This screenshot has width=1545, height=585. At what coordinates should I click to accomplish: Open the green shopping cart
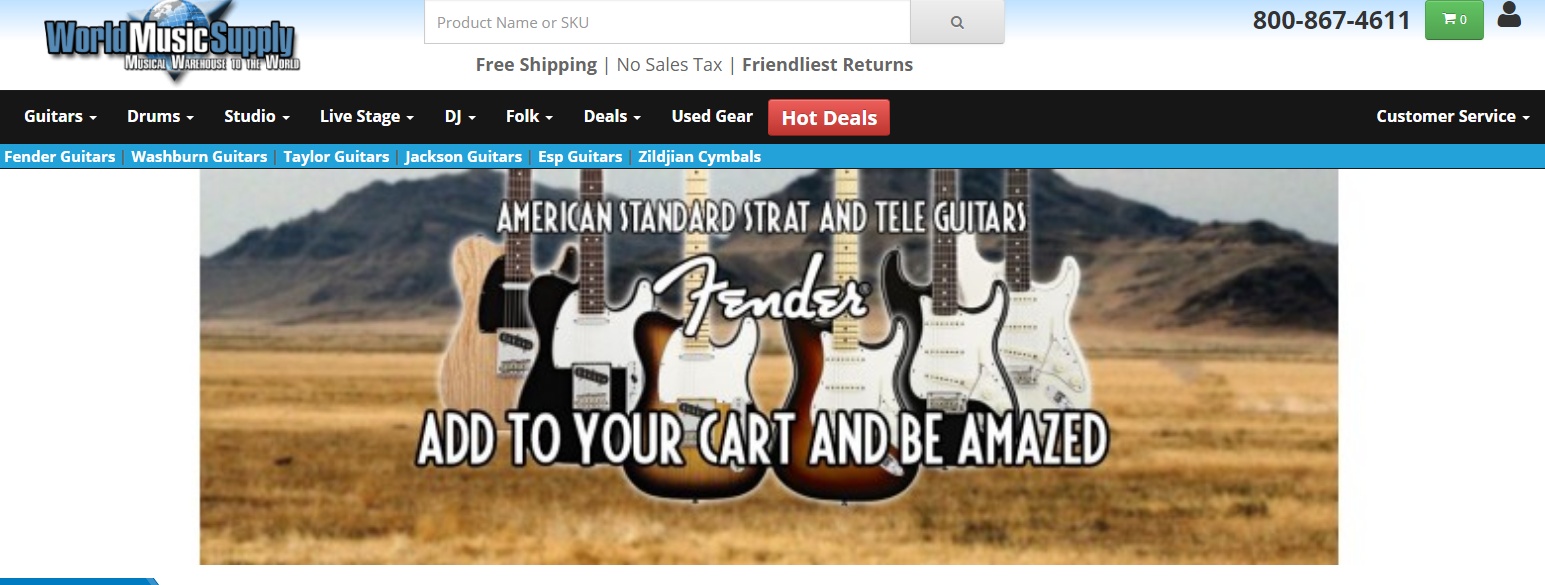(x=1454, y=20)
